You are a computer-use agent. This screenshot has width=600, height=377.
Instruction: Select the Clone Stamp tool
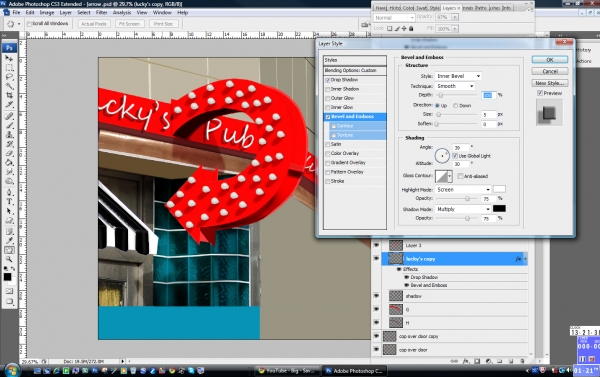(9, 135)
